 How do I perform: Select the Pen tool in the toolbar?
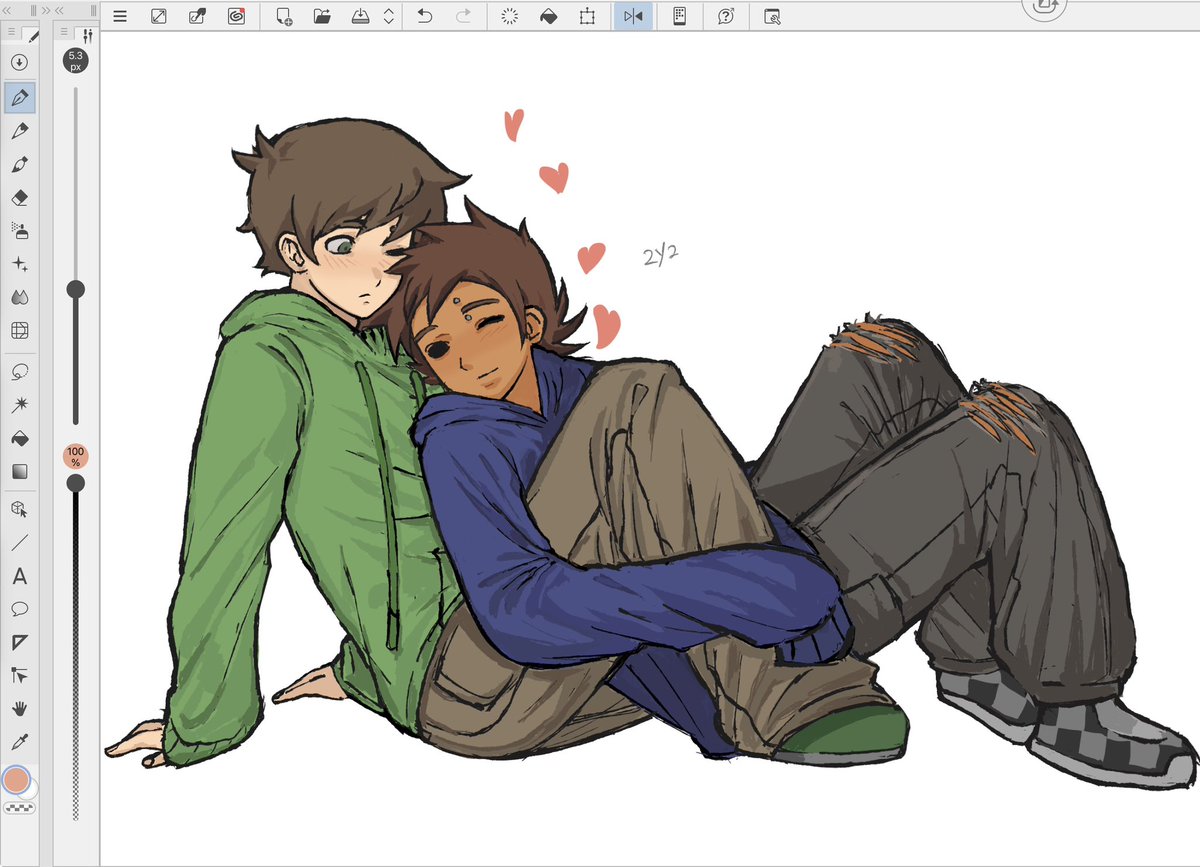point(19,97)
